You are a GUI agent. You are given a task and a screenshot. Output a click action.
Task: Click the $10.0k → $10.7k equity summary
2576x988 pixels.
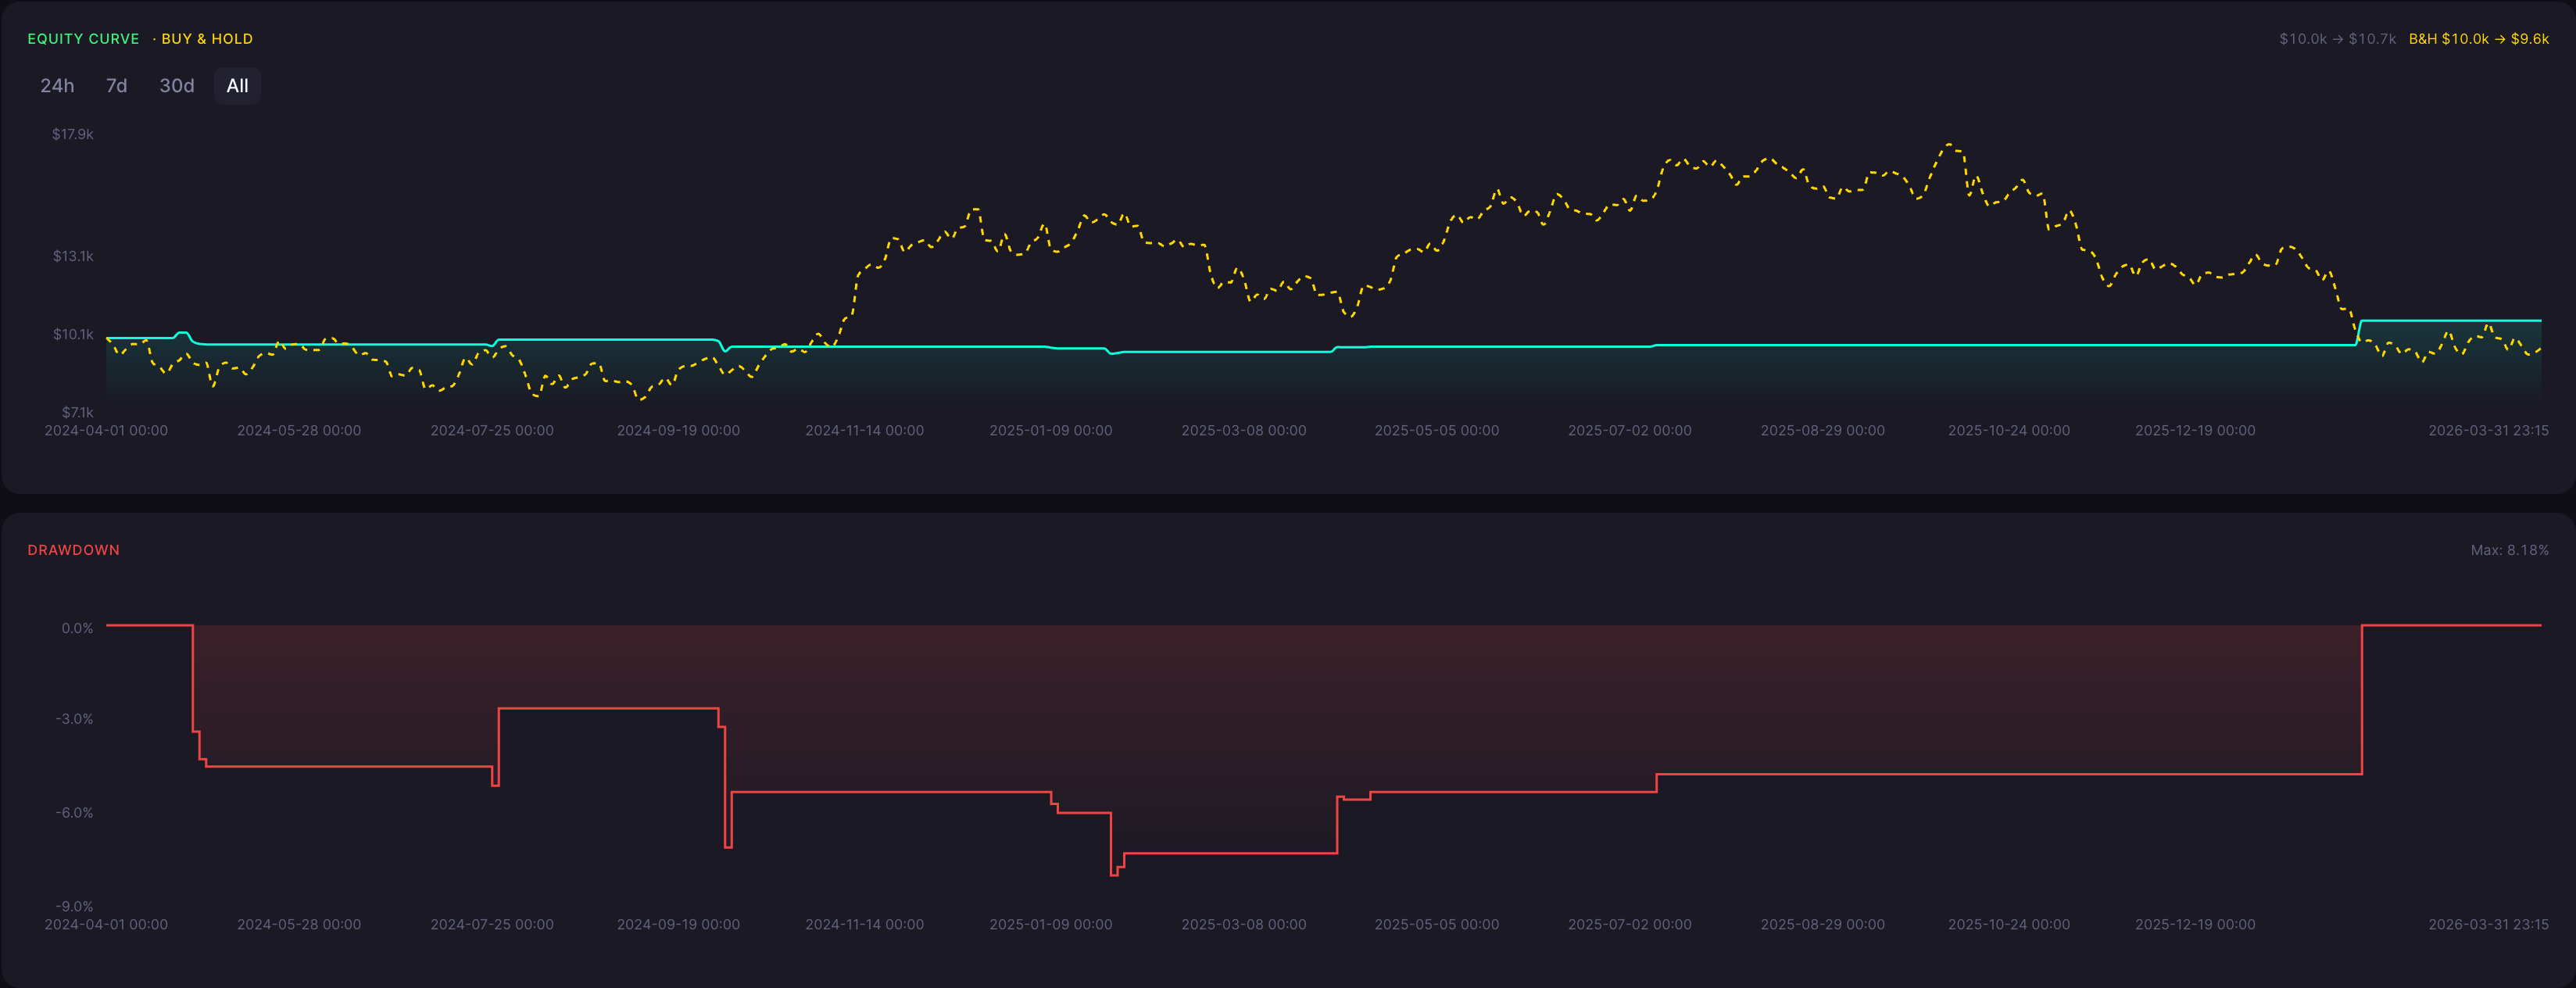[2337, 39]
